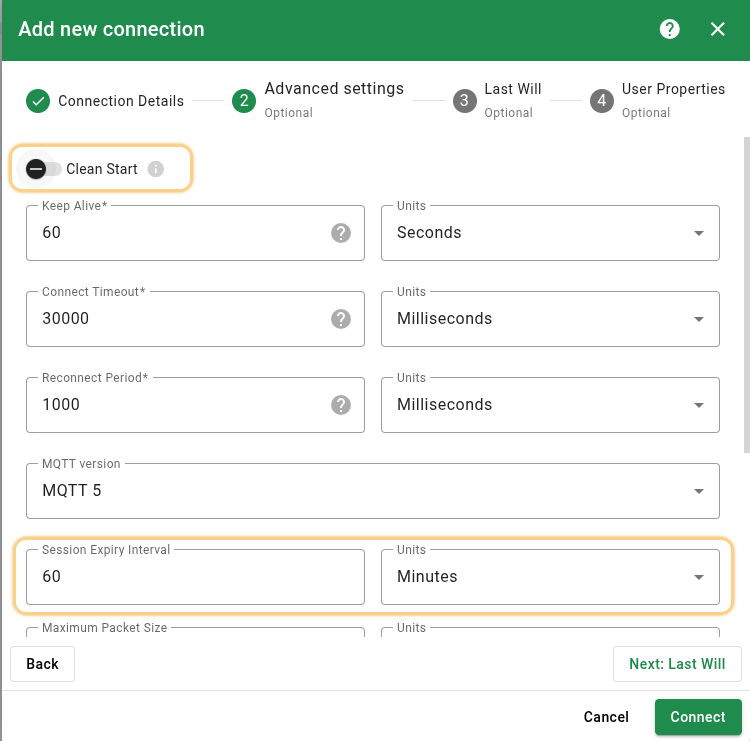
Task: Click the Session Expiry Interval input field
Action: (195, 578)
